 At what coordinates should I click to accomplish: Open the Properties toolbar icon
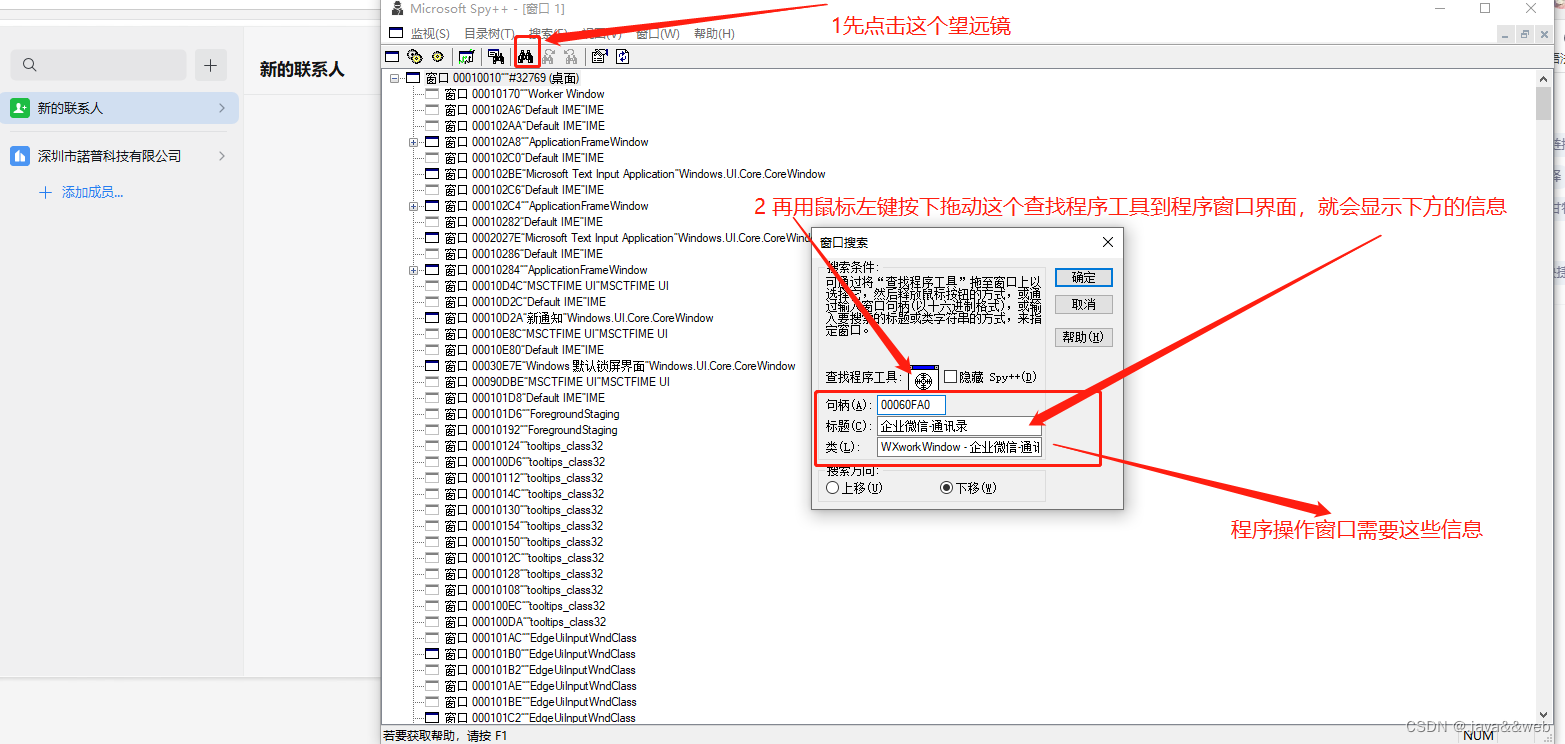click(600, 56)
